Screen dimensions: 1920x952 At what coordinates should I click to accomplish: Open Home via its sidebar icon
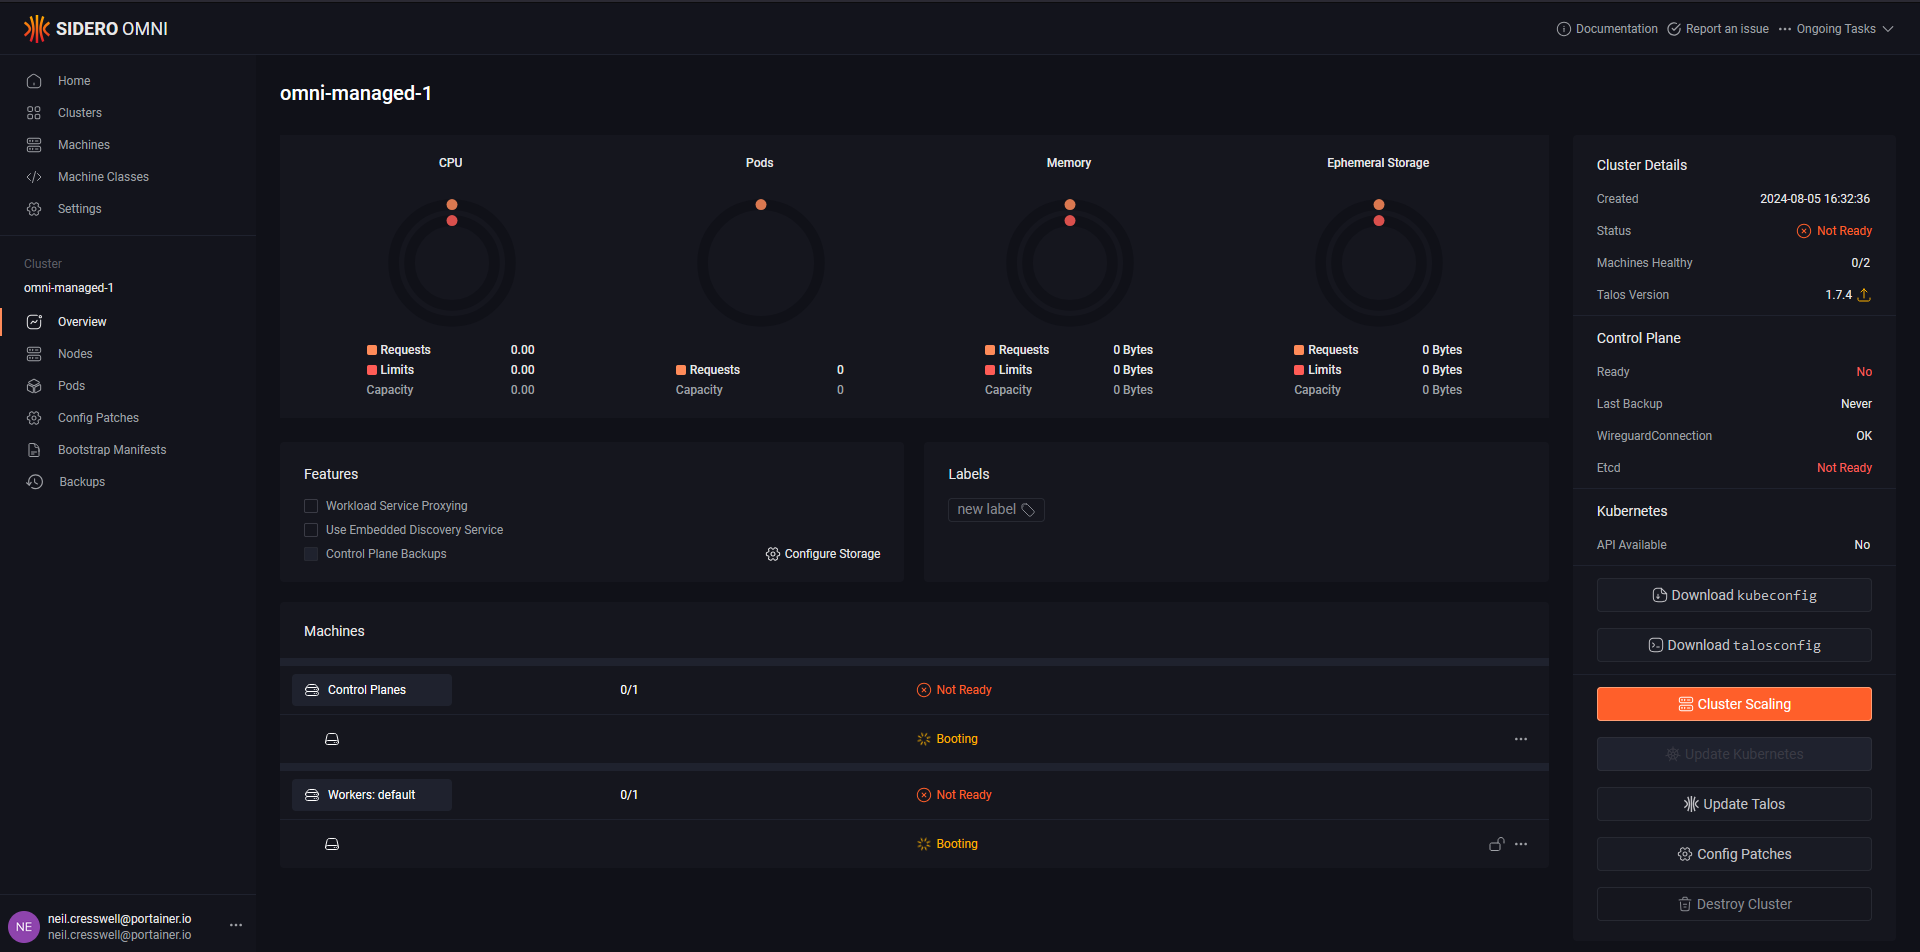coord(34,81)
